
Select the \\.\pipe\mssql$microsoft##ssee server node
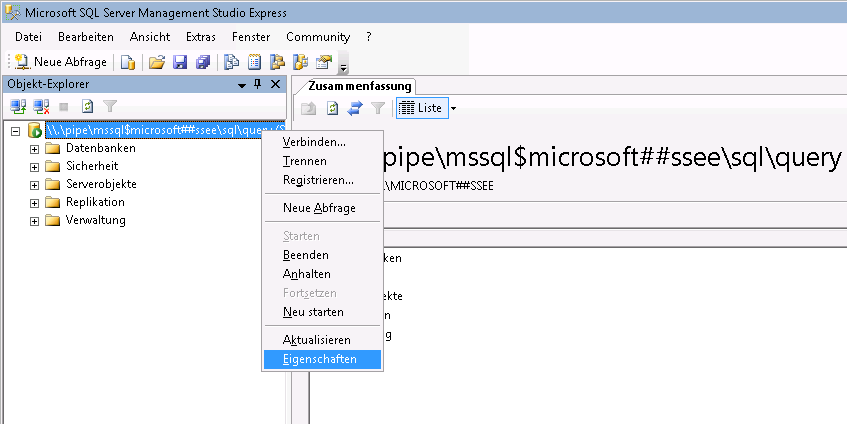(x=165, y=130)
